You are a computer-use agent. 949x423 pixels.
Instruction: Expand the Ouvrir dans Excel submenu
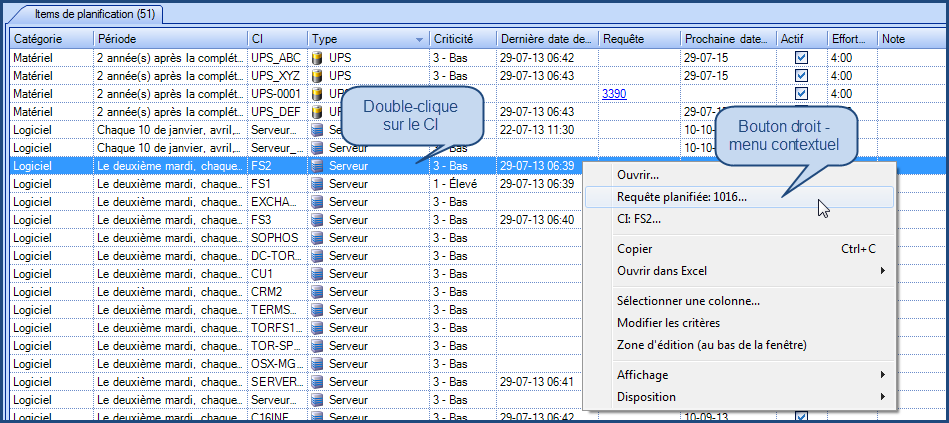882,271
